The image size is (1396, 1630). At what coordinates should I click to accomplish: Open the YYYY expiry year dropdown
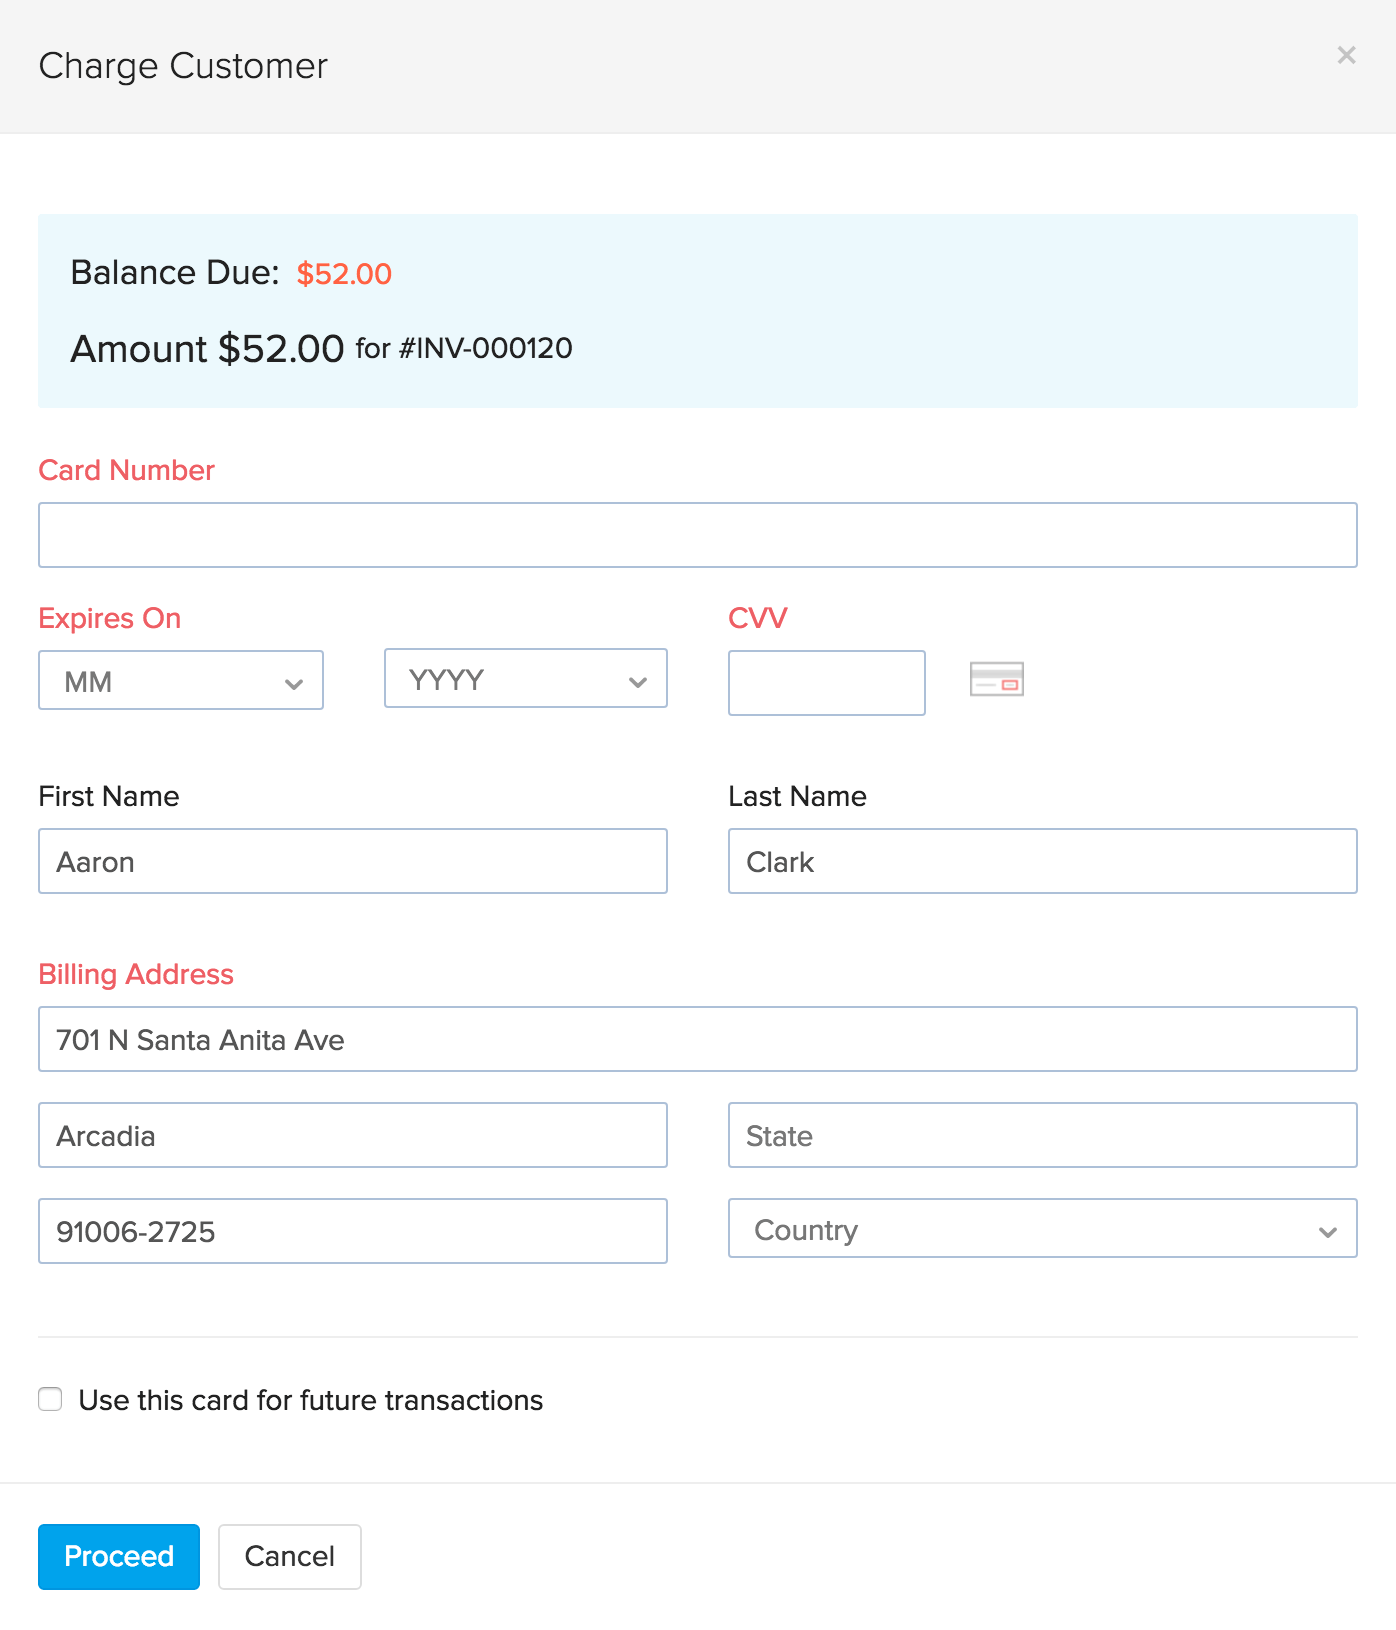(x=524, y=679)
